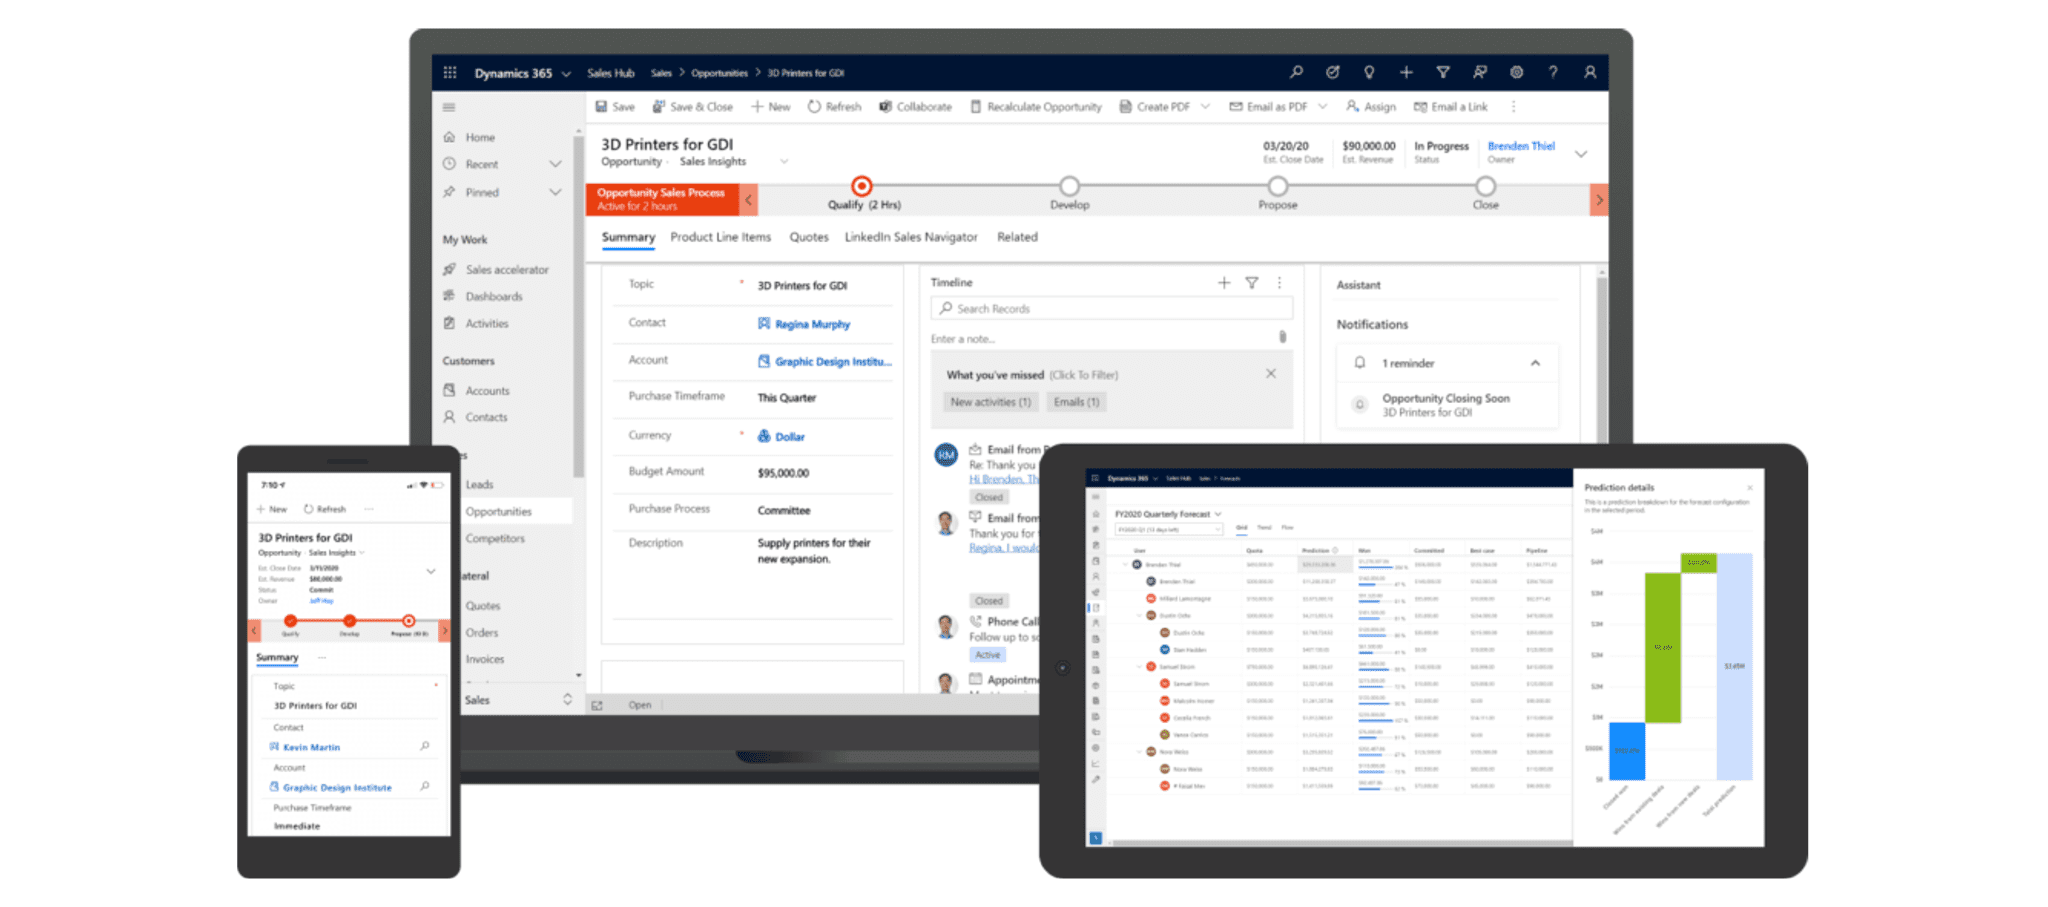This screenshot has width=2048, height=907.
Task: Click the plus quick create icon in top bar
Action: [1406, 72]
